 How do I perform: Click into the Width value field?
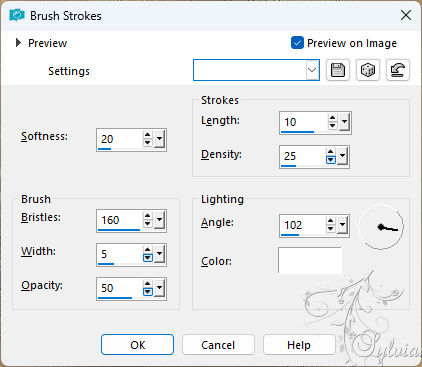point(120,254)
